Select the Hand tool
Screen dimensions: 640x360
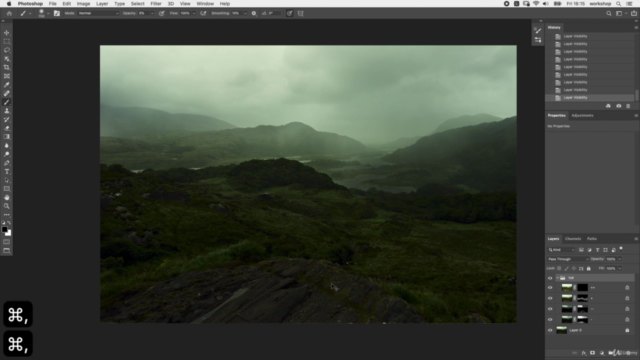tap(7, 198)
